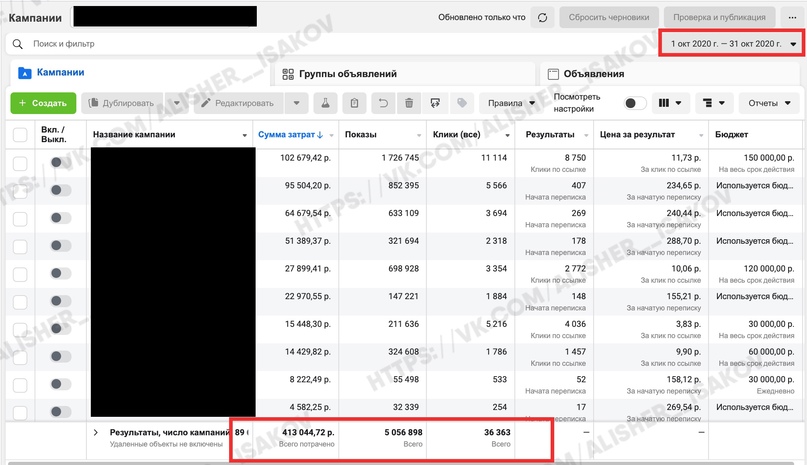Image resolution: width=807 pixels, height=465 pixels.
Task: Toggle campaign switch in 27 899,41 row
Action: (60, 273)
